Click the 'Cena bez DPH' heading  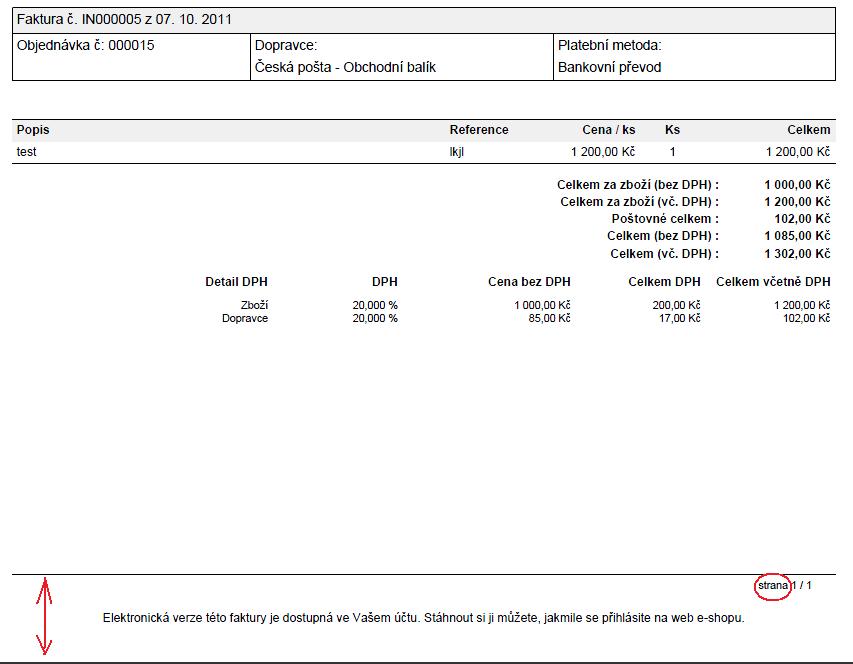coord(529,282)
